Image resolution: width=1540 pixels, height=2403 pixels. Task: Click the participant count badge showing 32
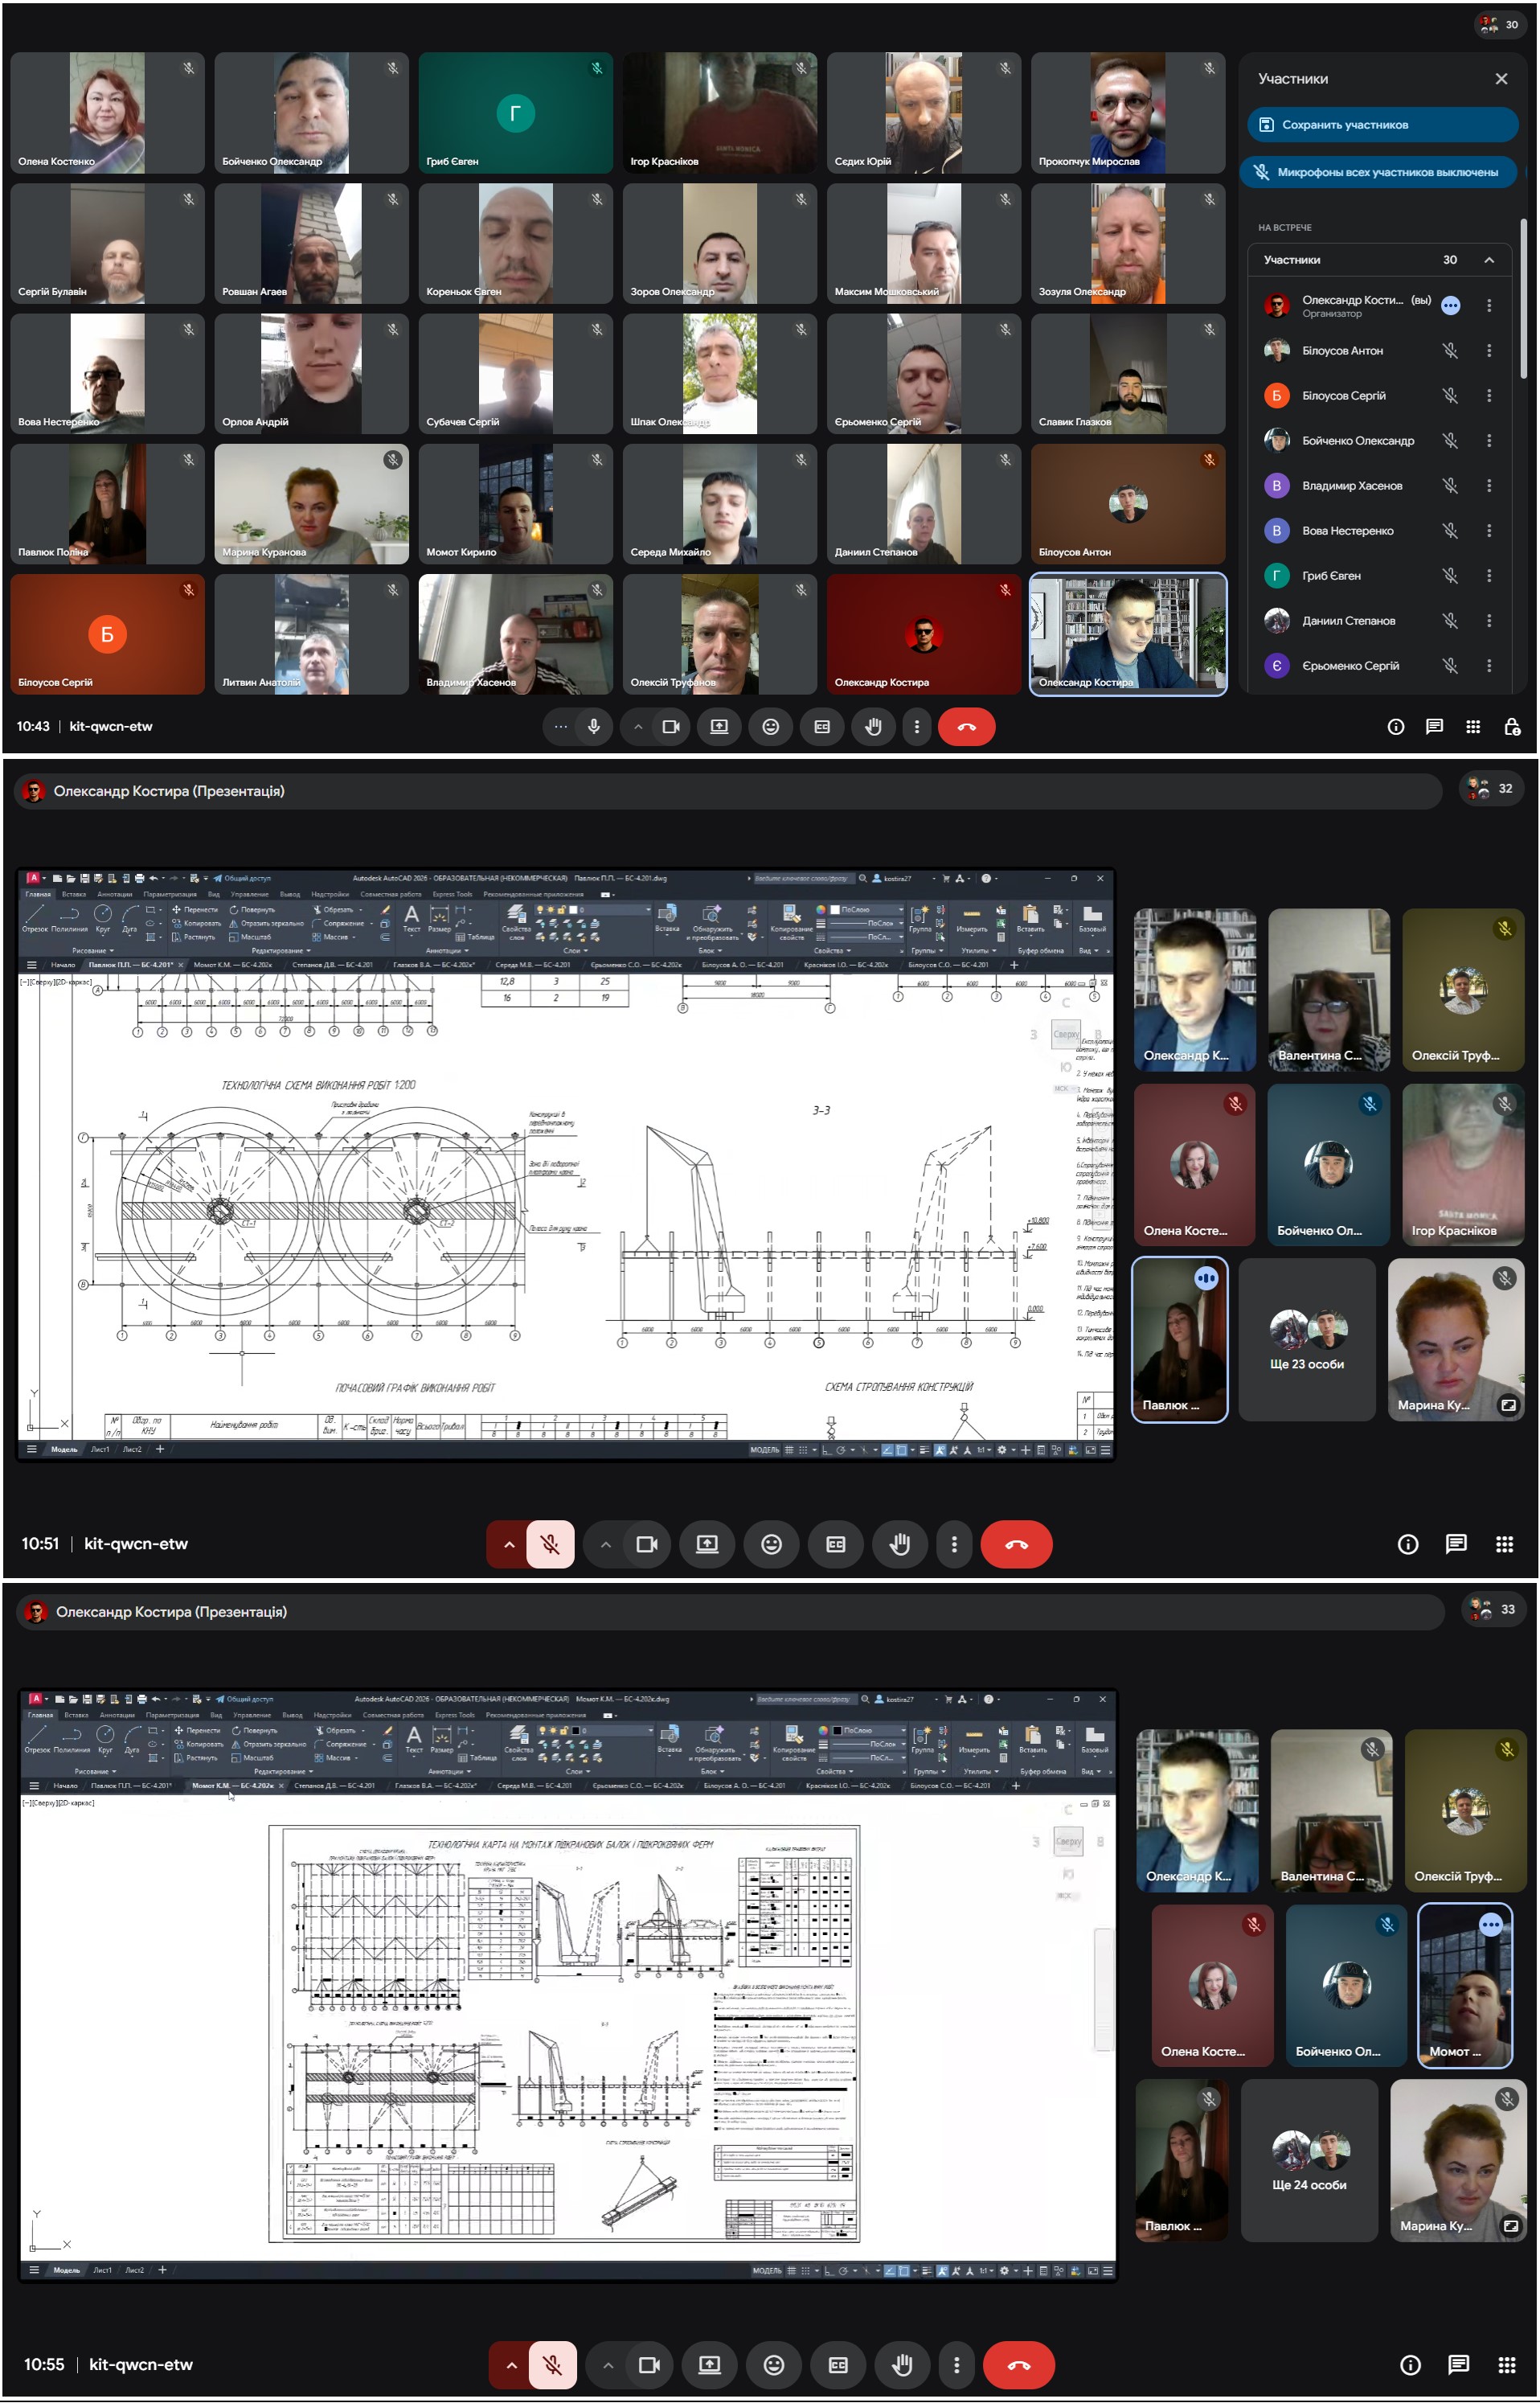[1491, 789]
